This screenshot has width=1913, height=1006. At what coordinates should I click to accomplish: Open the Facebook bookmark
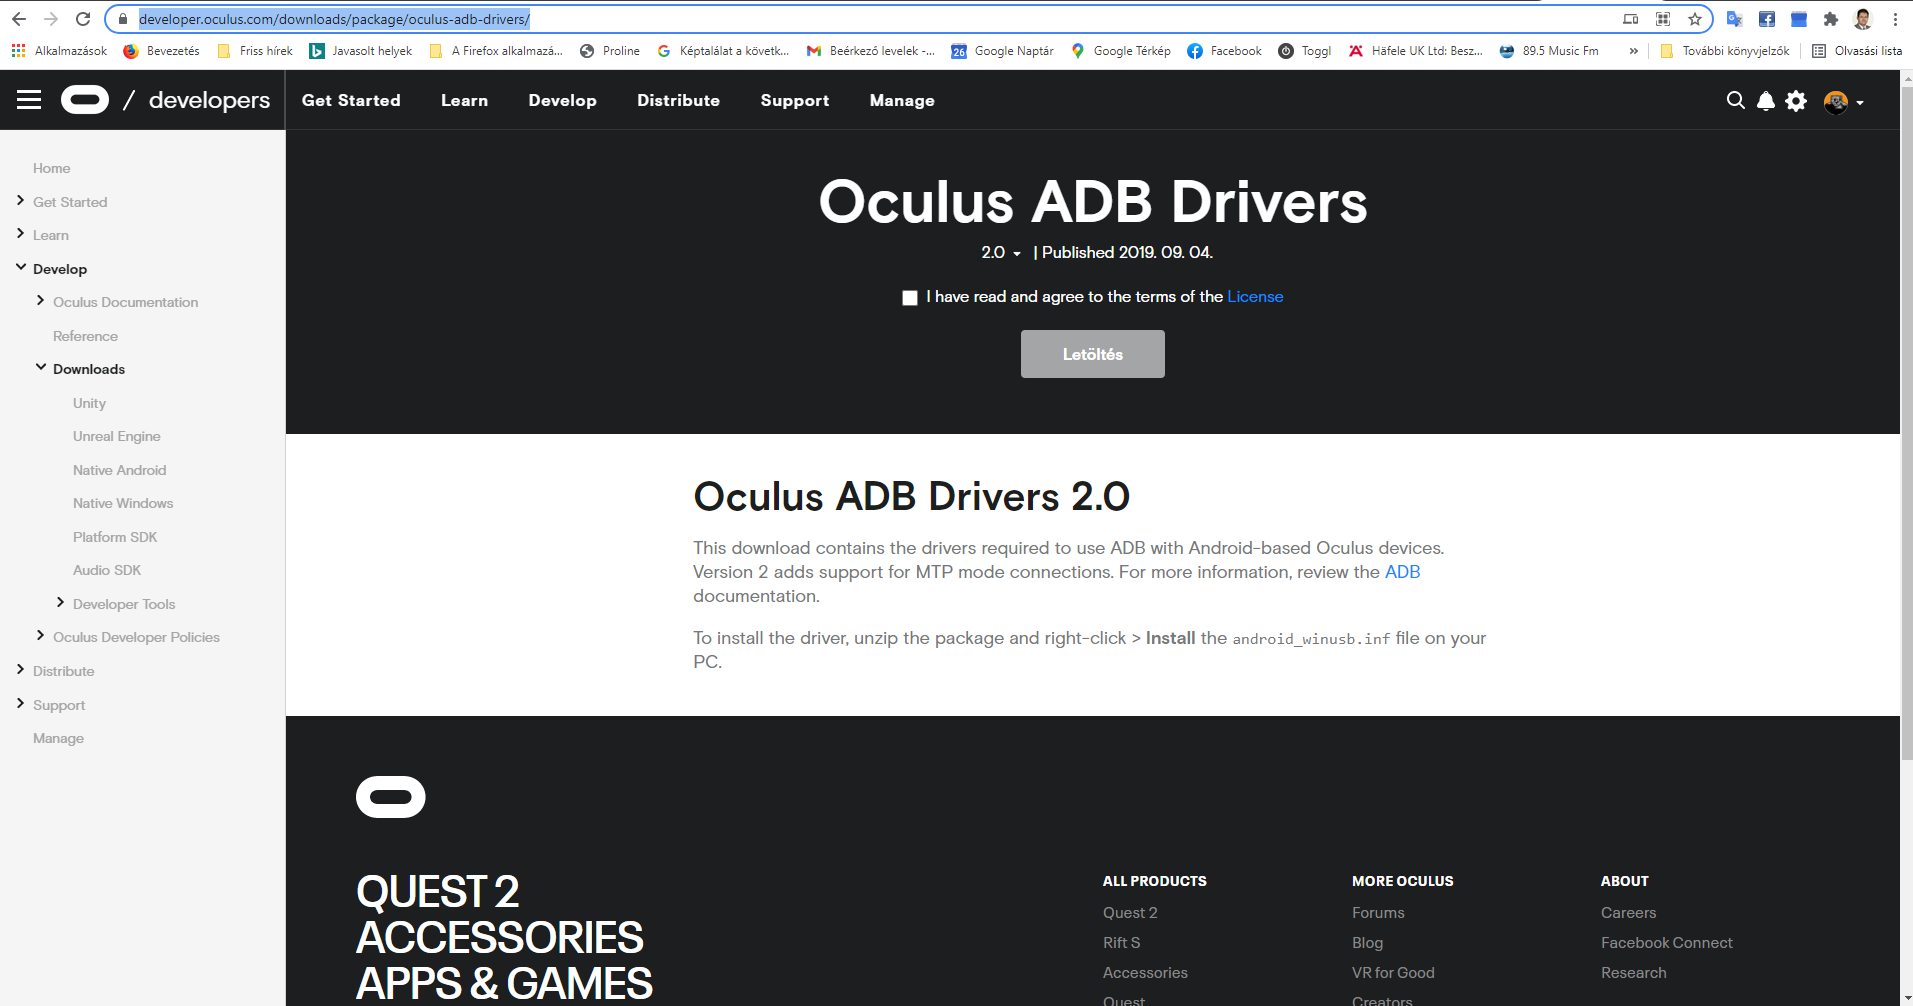pos(1224,51)
